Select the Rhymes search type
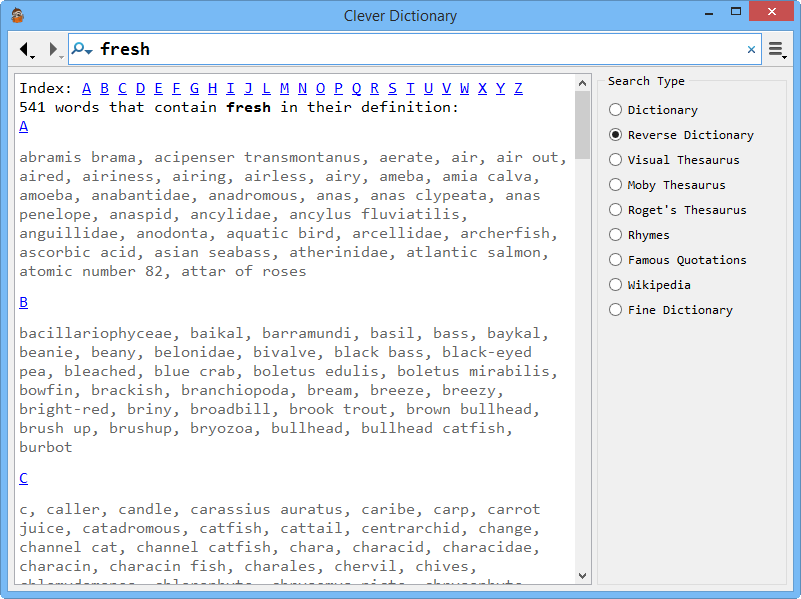Viewport: 801px width, 599px height. pos(639,235)
